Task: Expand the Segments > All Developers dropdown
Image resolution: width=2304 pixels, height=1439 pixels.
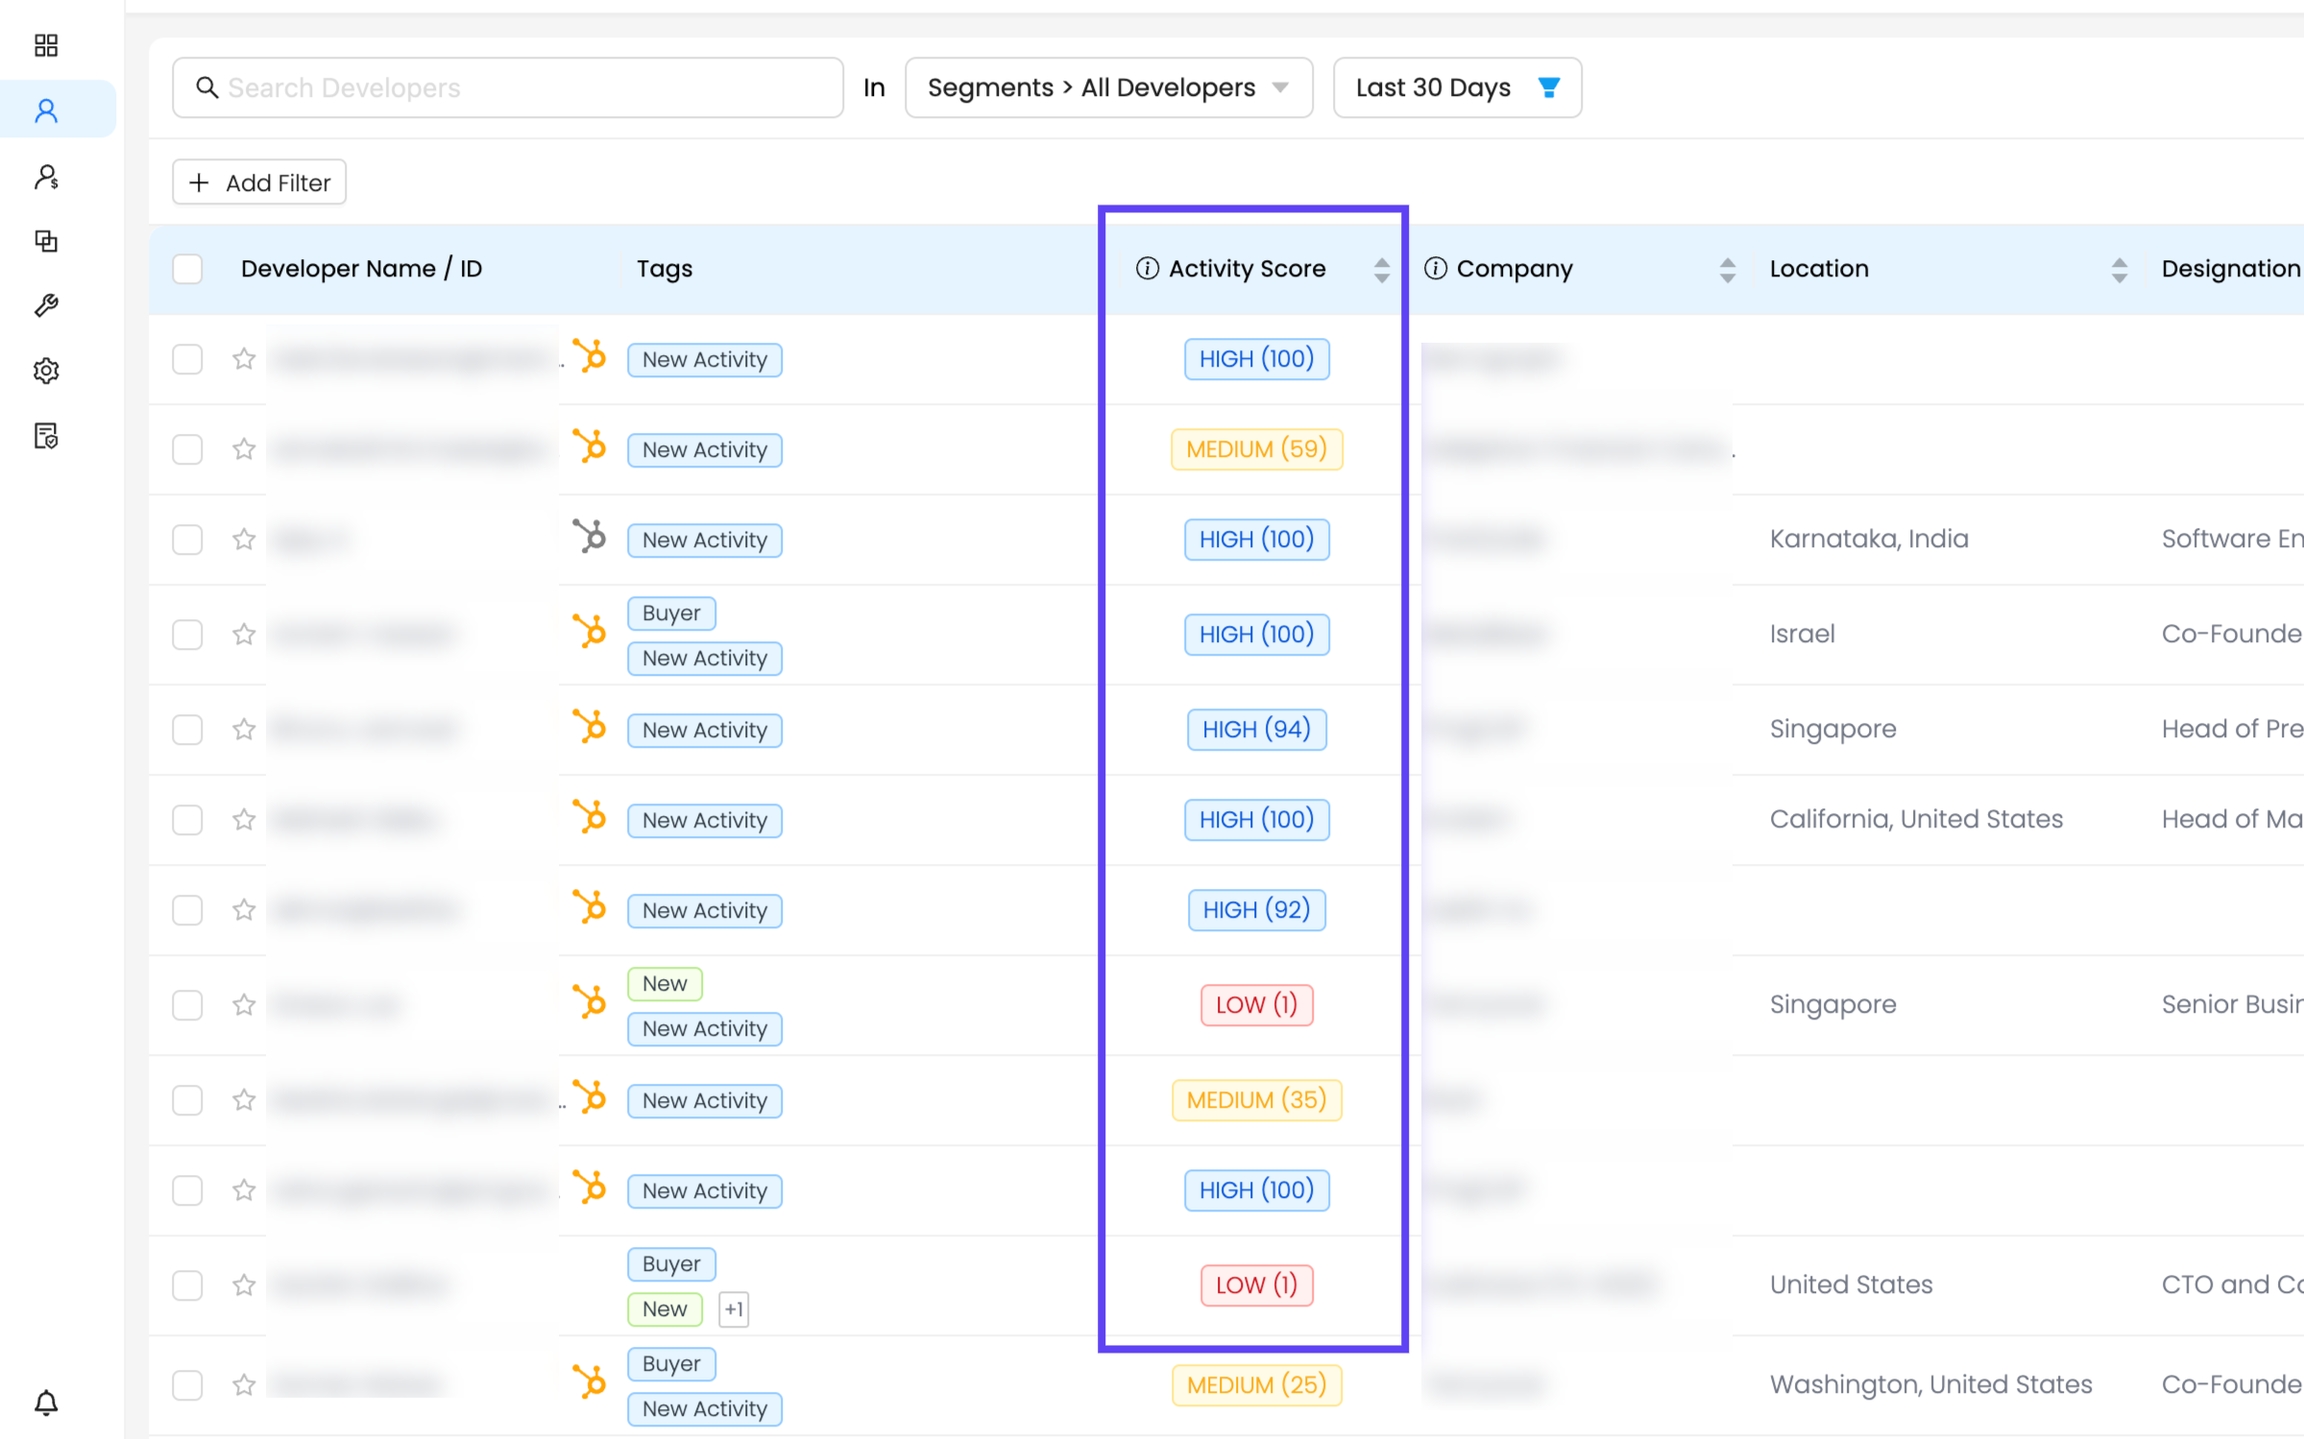Action: coord(1108,88)
